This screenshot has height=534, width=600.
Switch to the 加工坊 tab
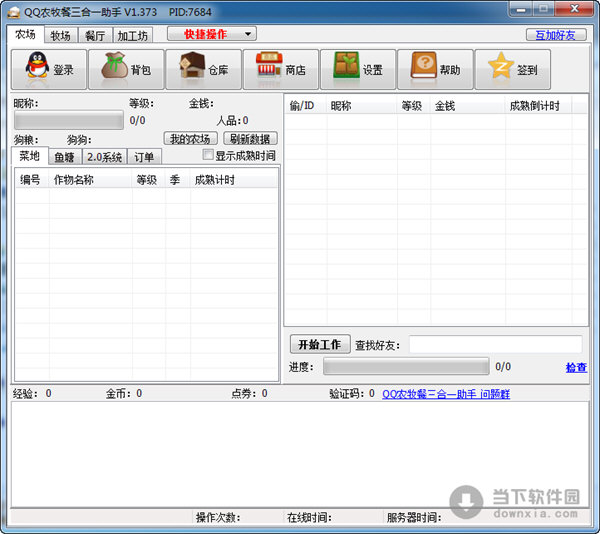(x=132, y=36)
